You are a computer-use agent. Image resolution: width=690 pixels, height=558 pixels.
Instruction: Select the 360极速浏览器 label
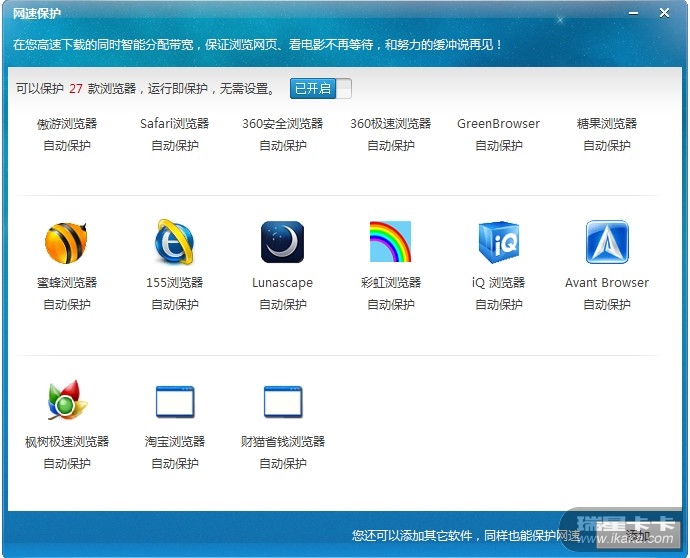click(391, 124)
